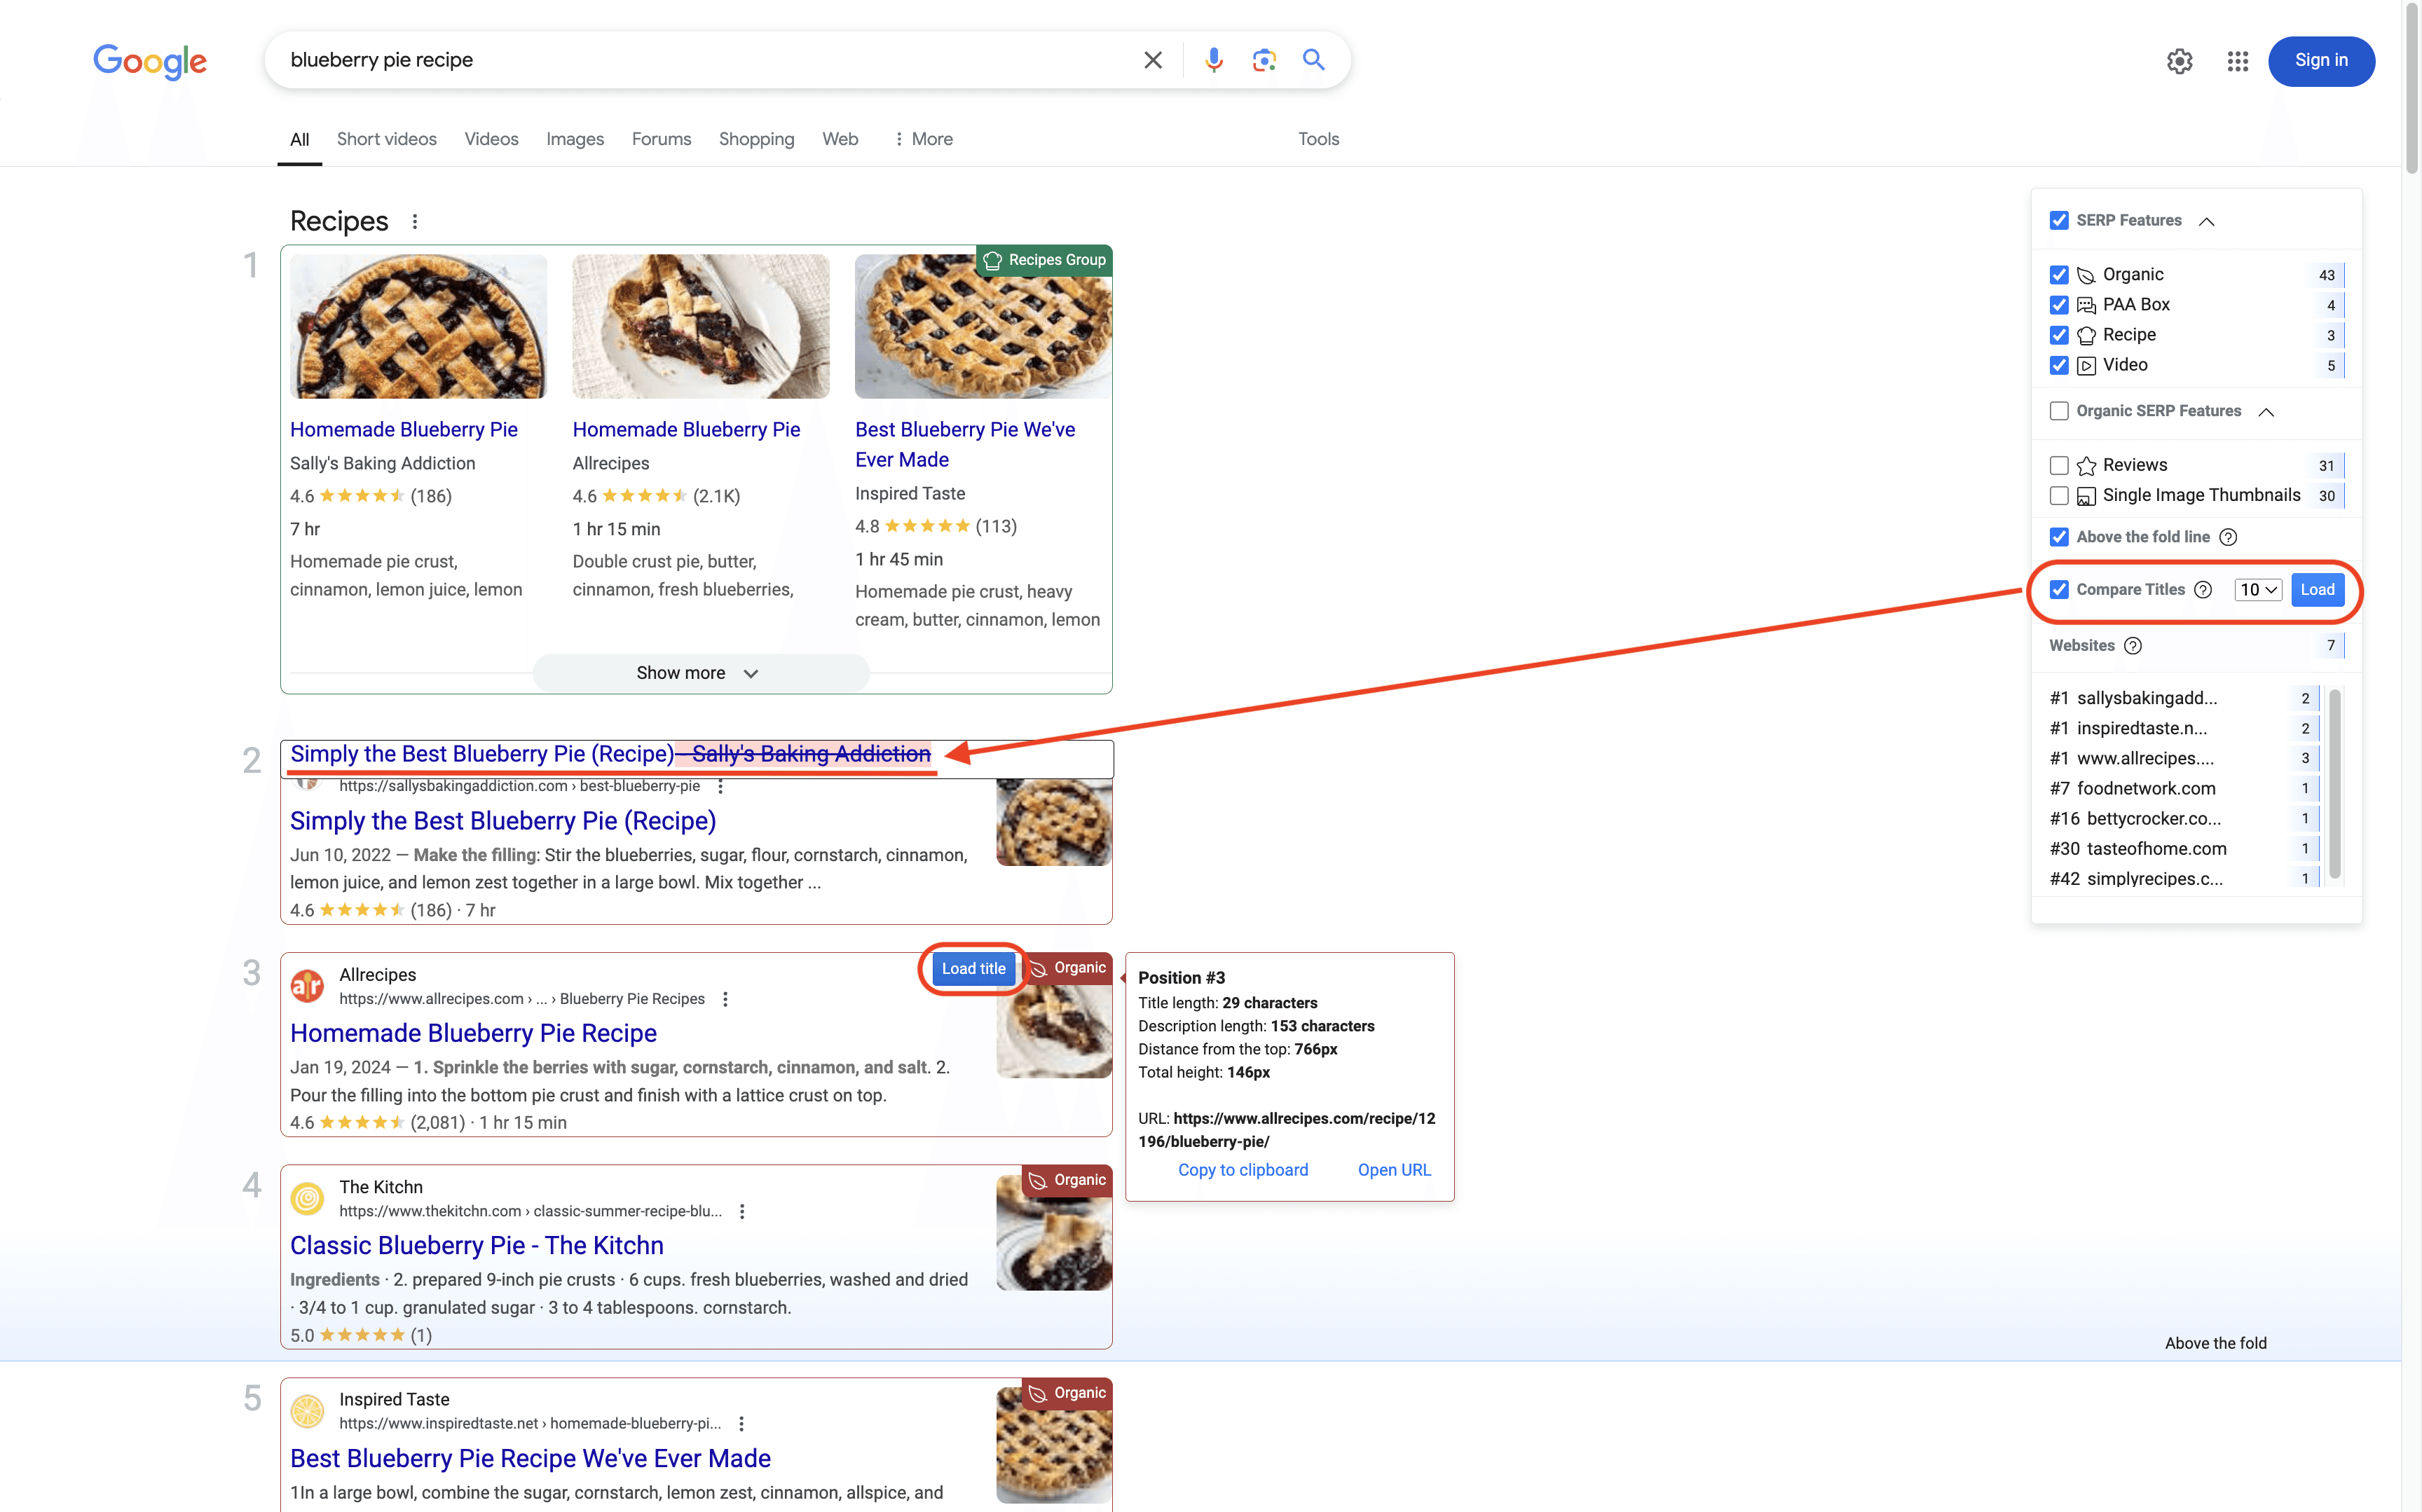
Task: Switch to the Forums tab
Action: [x=661, y=139]
